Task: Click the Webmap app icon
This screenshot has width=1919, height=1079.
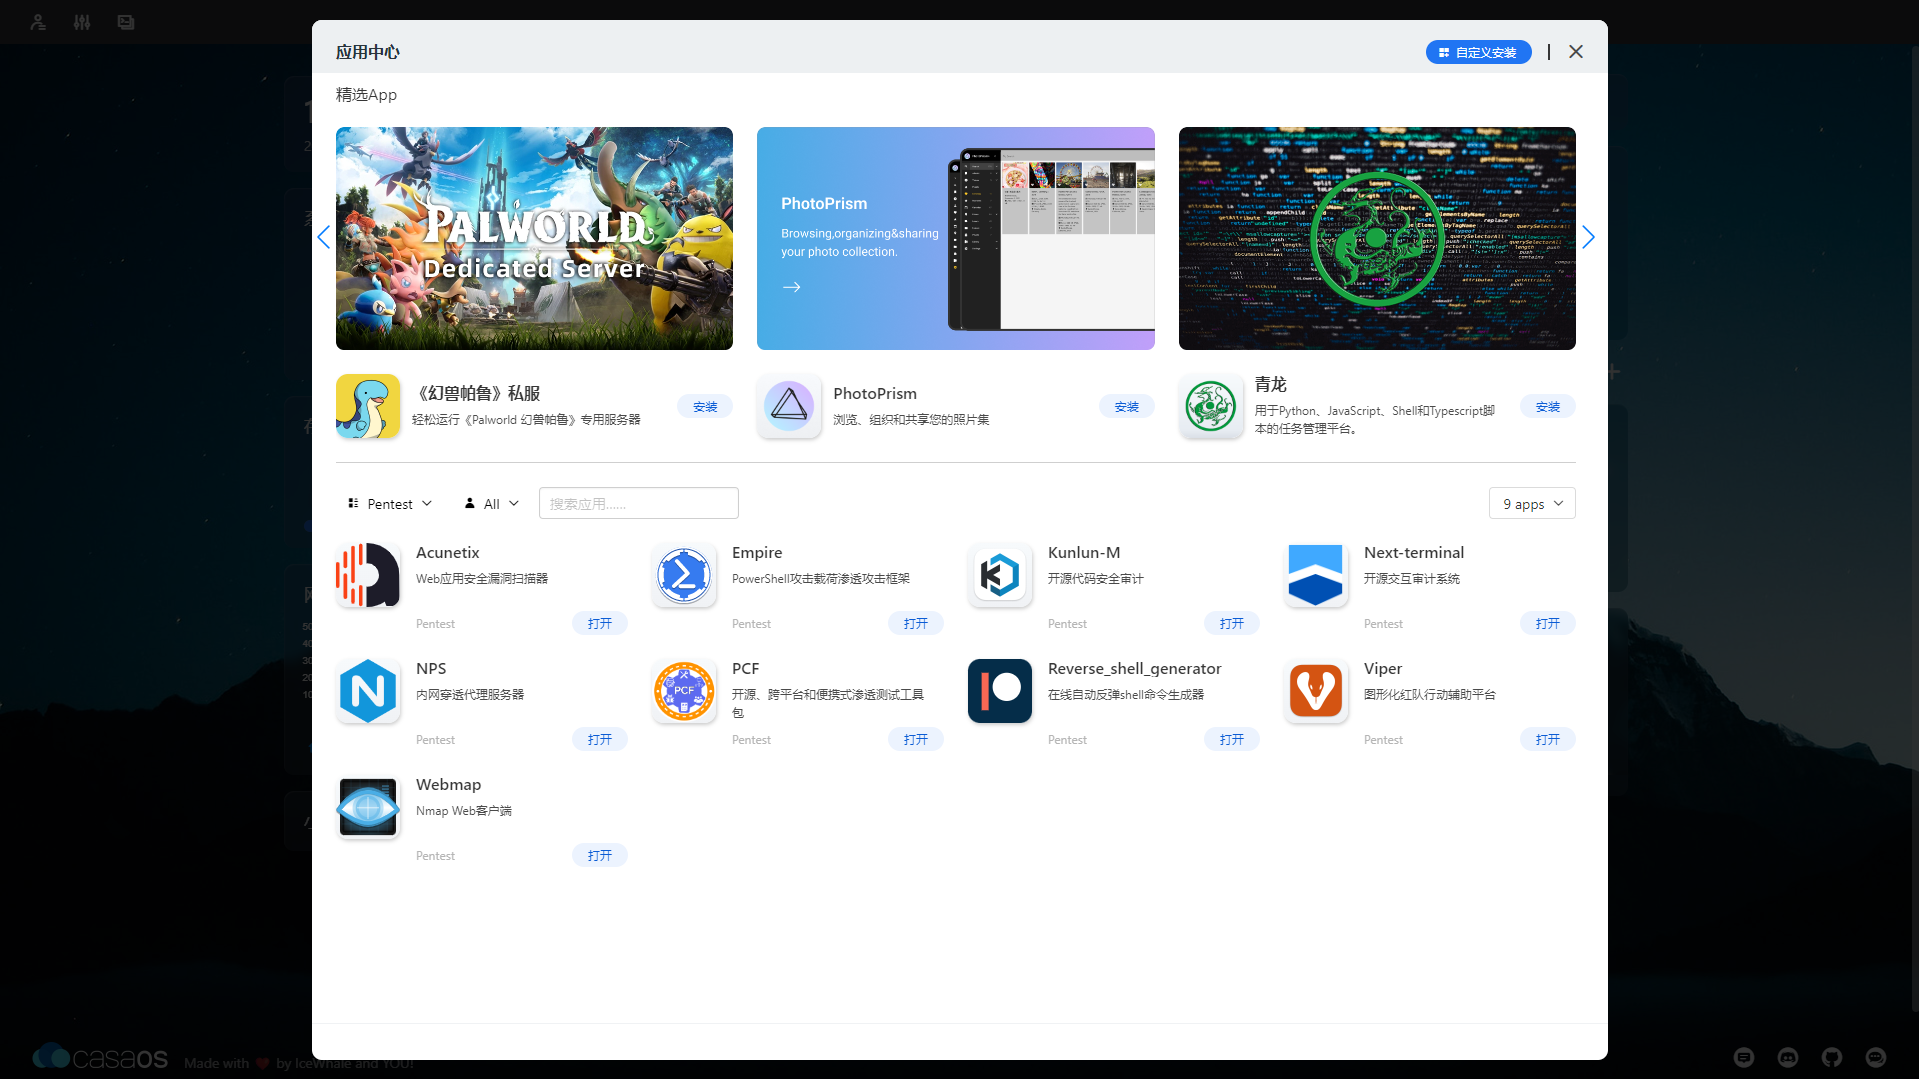Action: (368, 807)
